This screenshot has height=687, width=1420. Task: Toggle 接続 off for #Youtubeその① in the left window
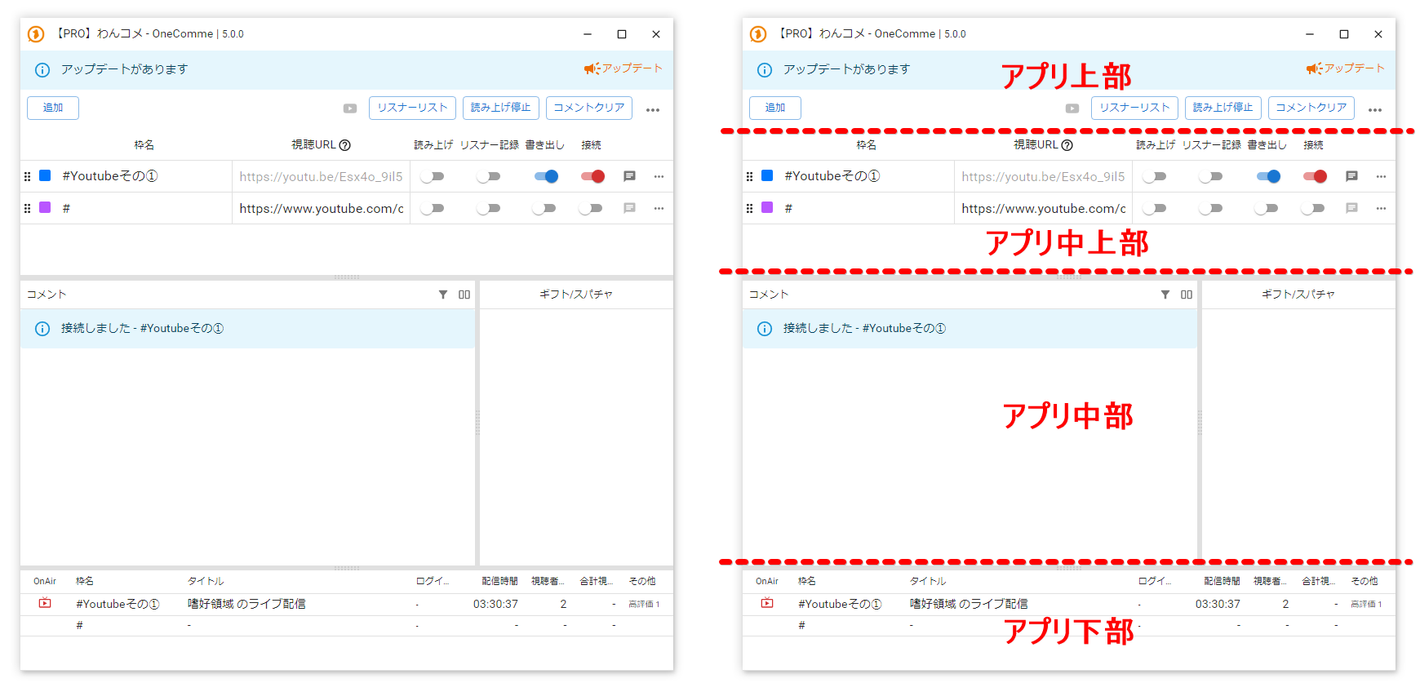coord(592,177)
